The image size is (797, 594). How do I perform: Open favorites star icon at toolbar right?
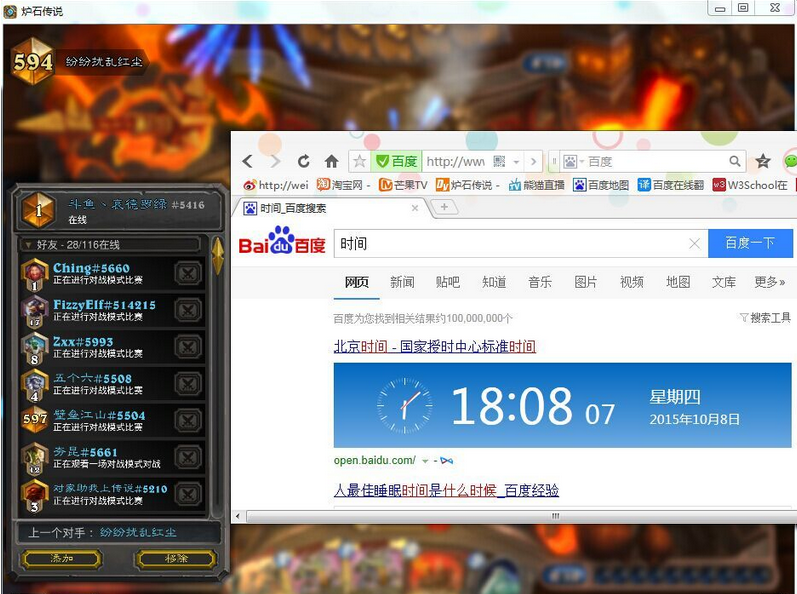762,162
